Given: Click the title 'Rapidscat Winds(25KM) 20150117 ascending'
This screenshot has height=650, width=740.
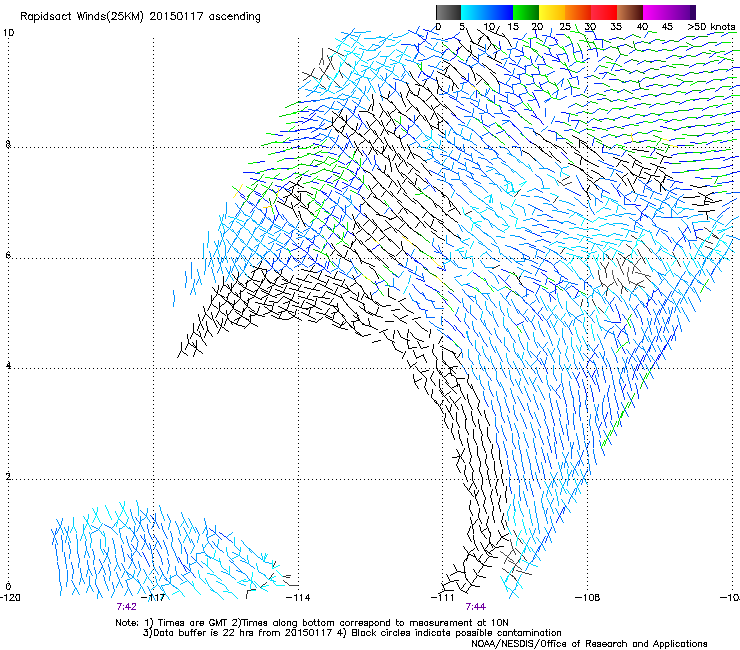Looking at the screenshot, I should [140, 17].
